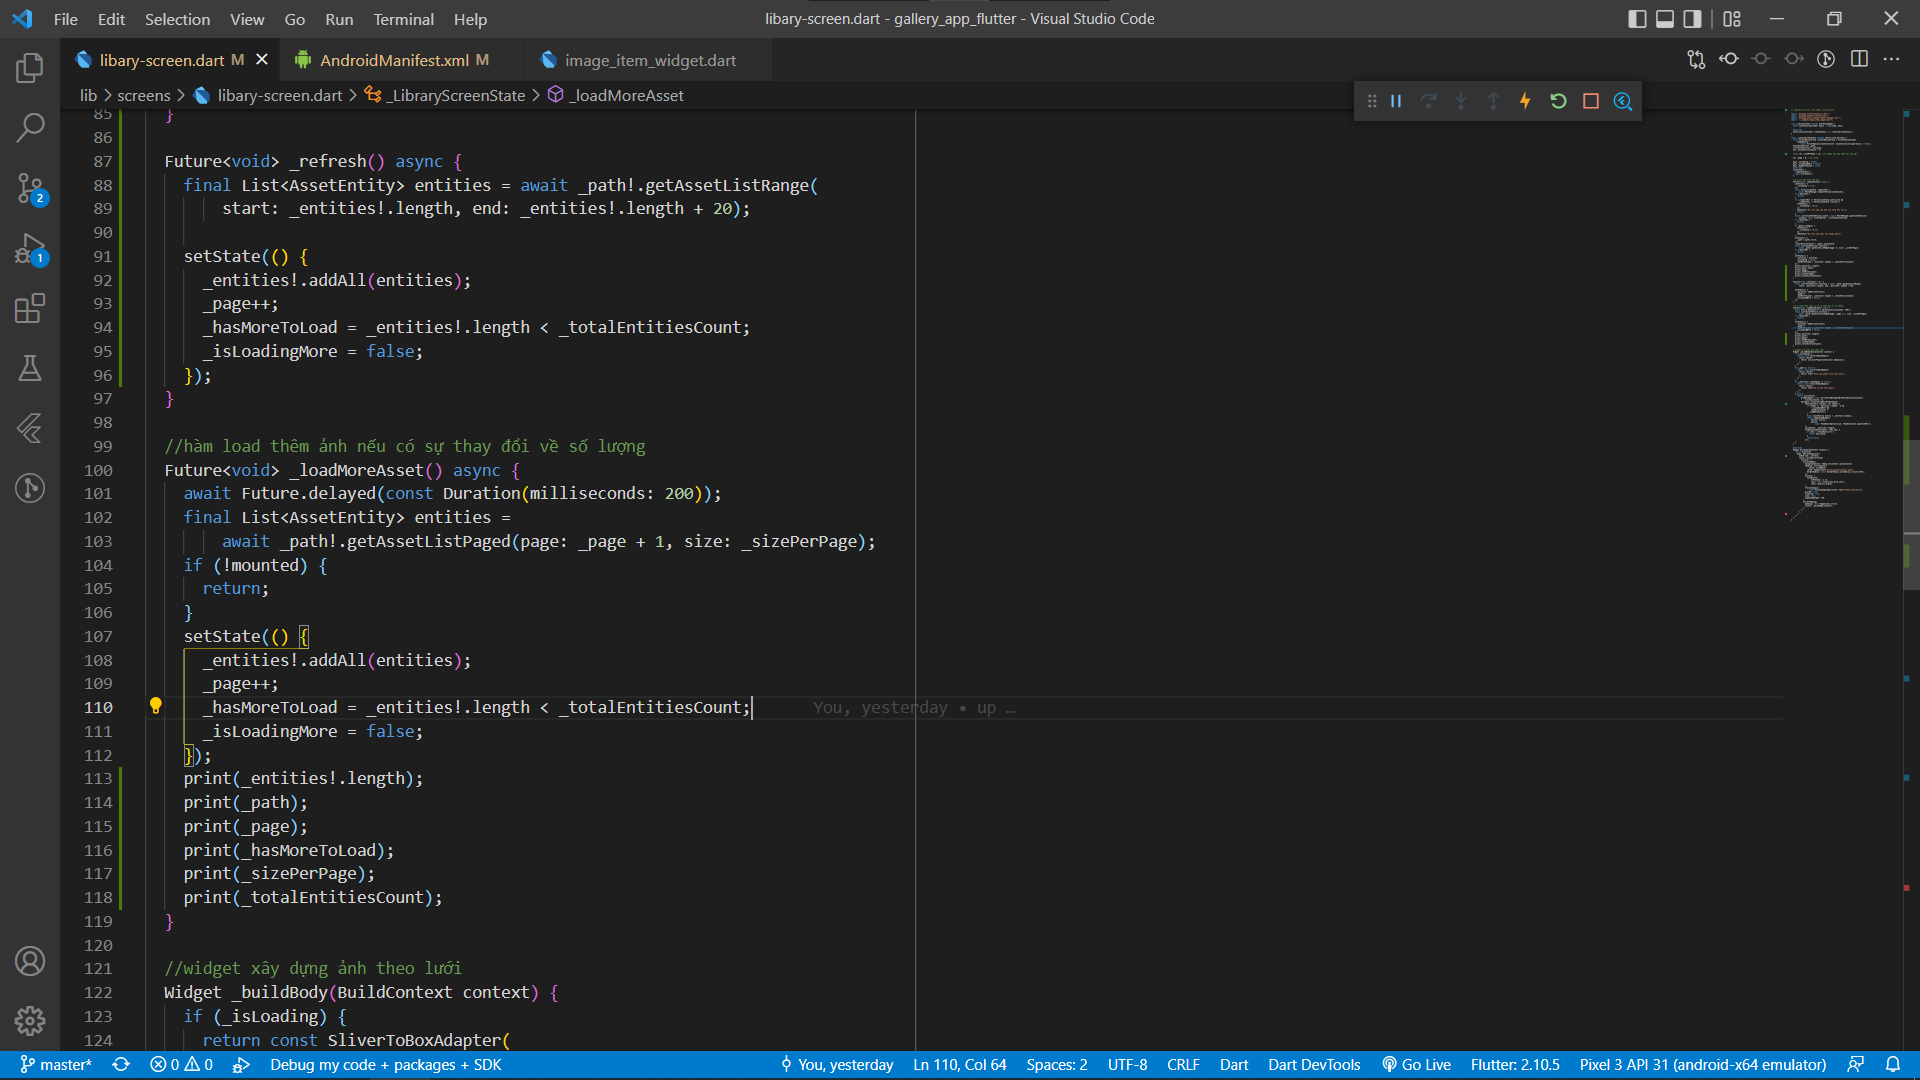Click the quick fix lightbulb on line 110
The image size is (1920, 1080).
pos(156,706)
